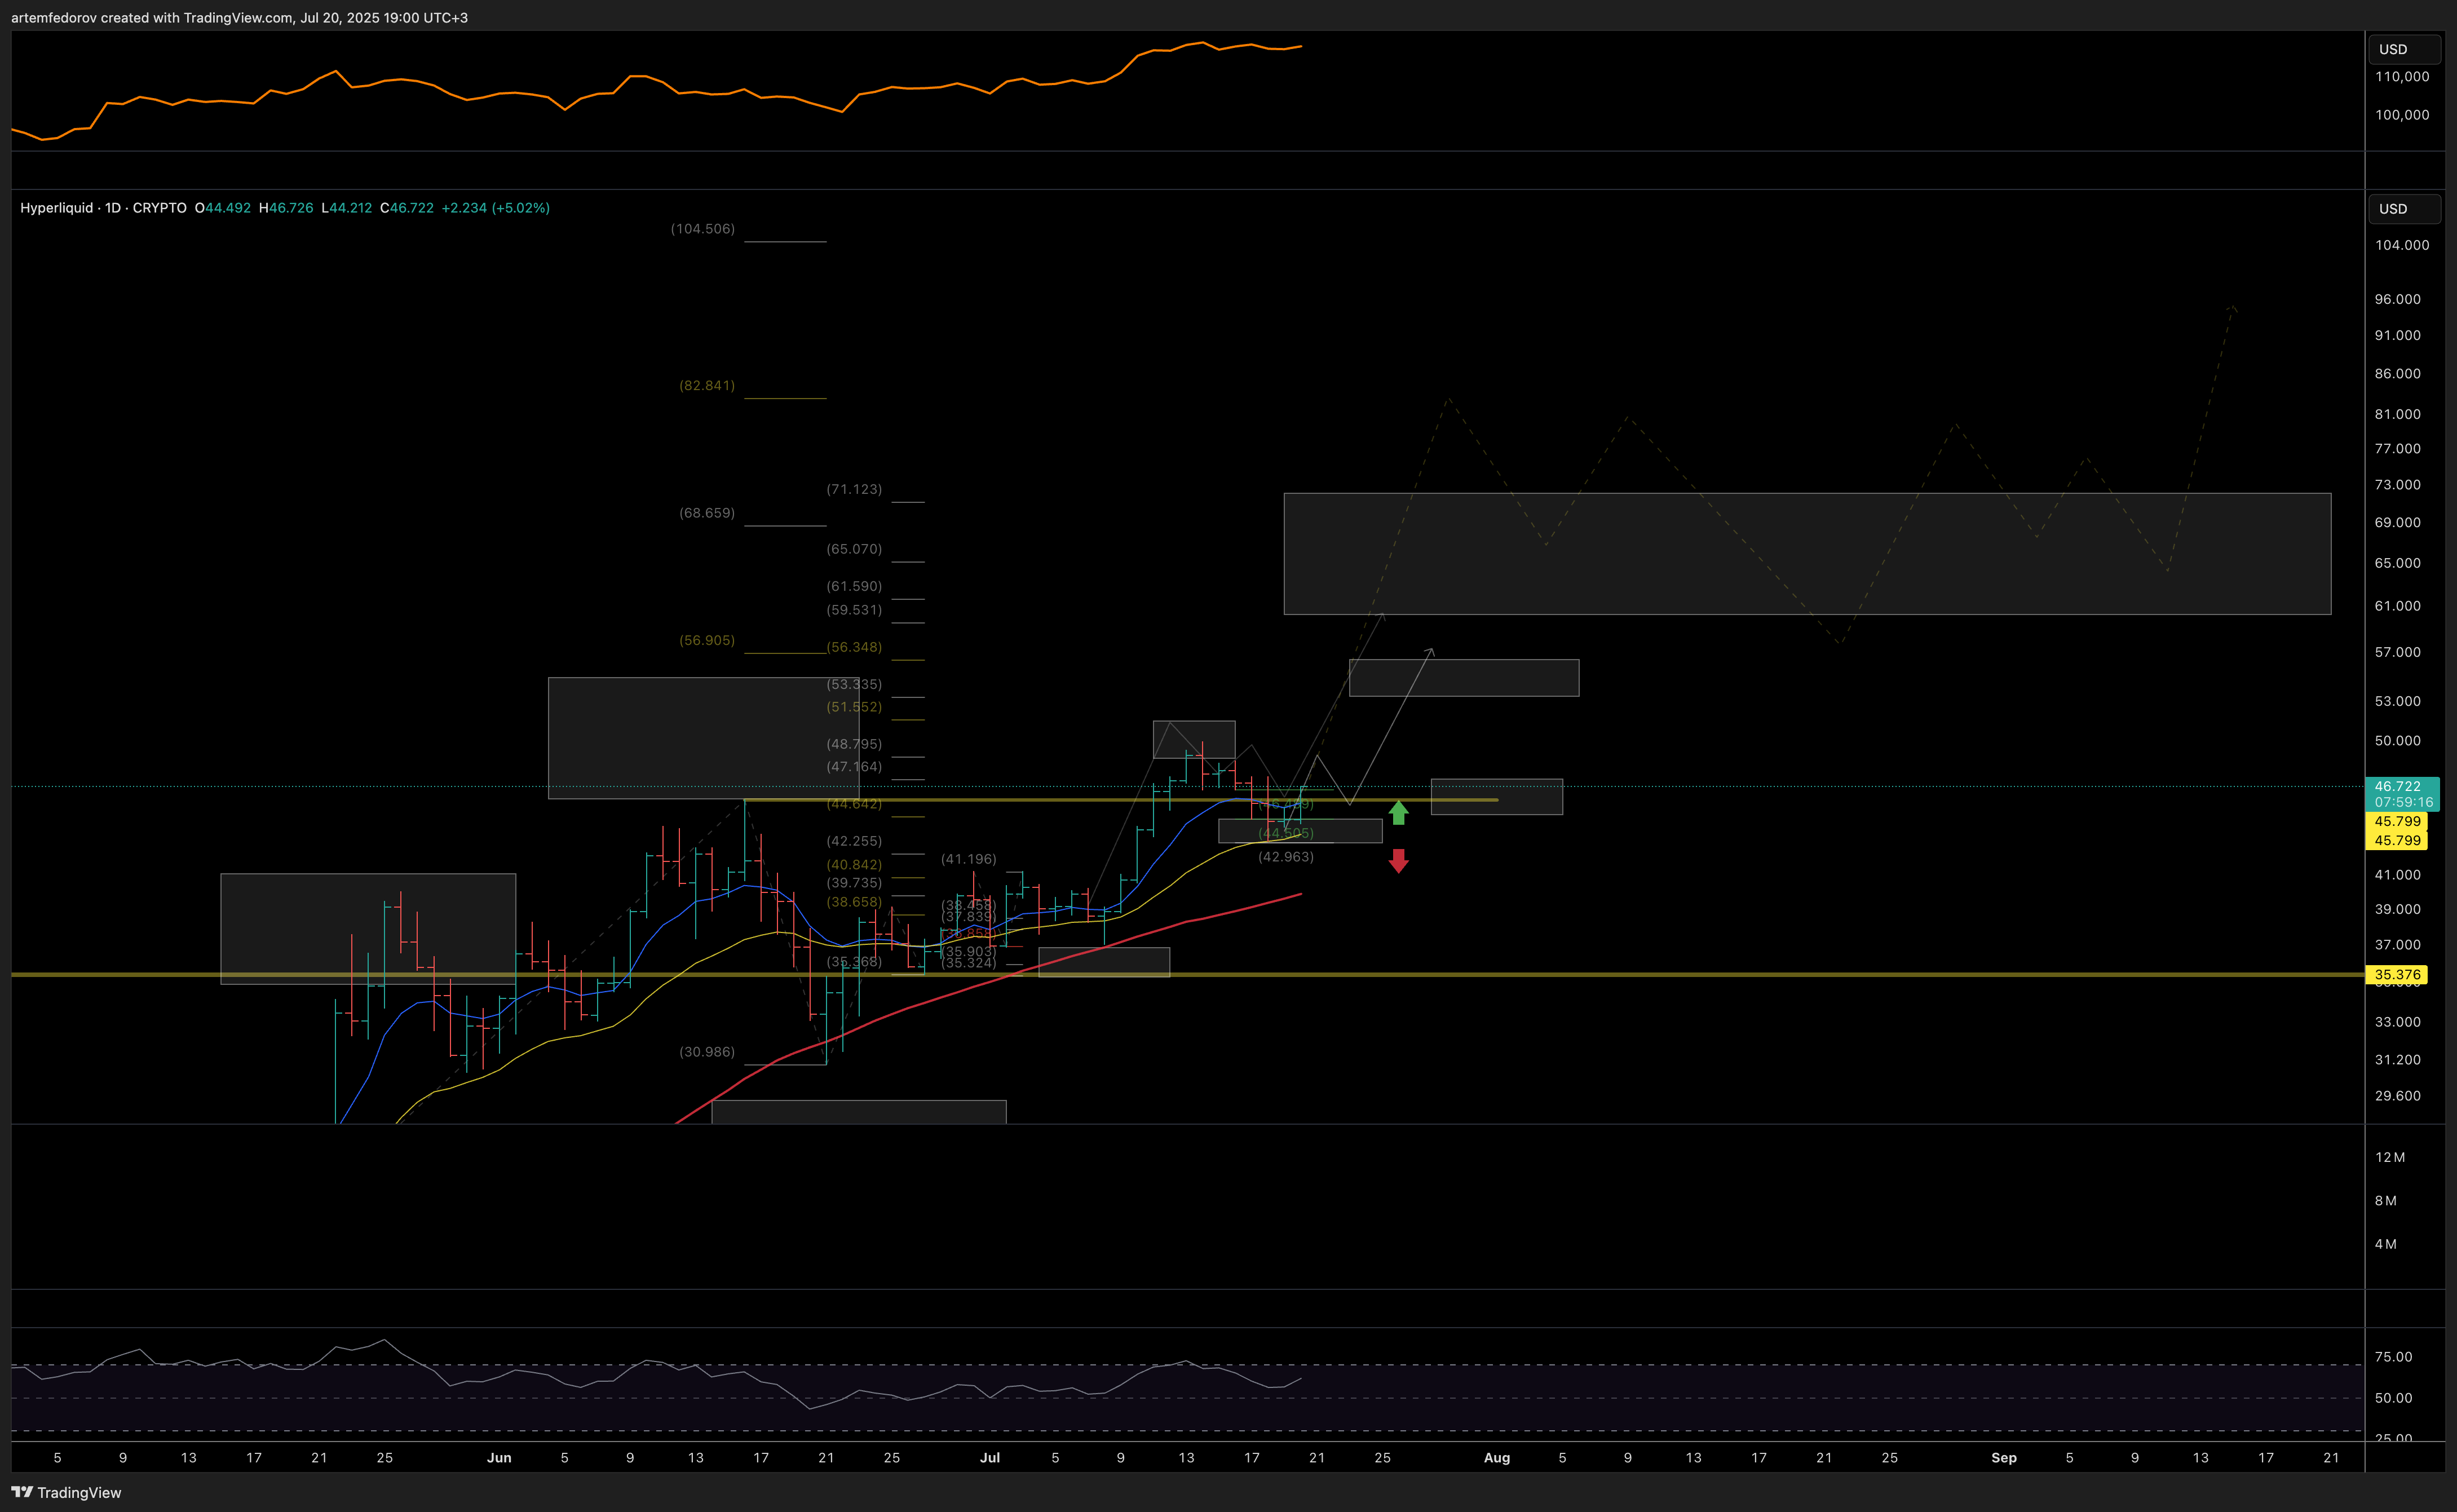
Task: Select the Fibonacci level label (104.506)
Action: [x=703, y=229]
